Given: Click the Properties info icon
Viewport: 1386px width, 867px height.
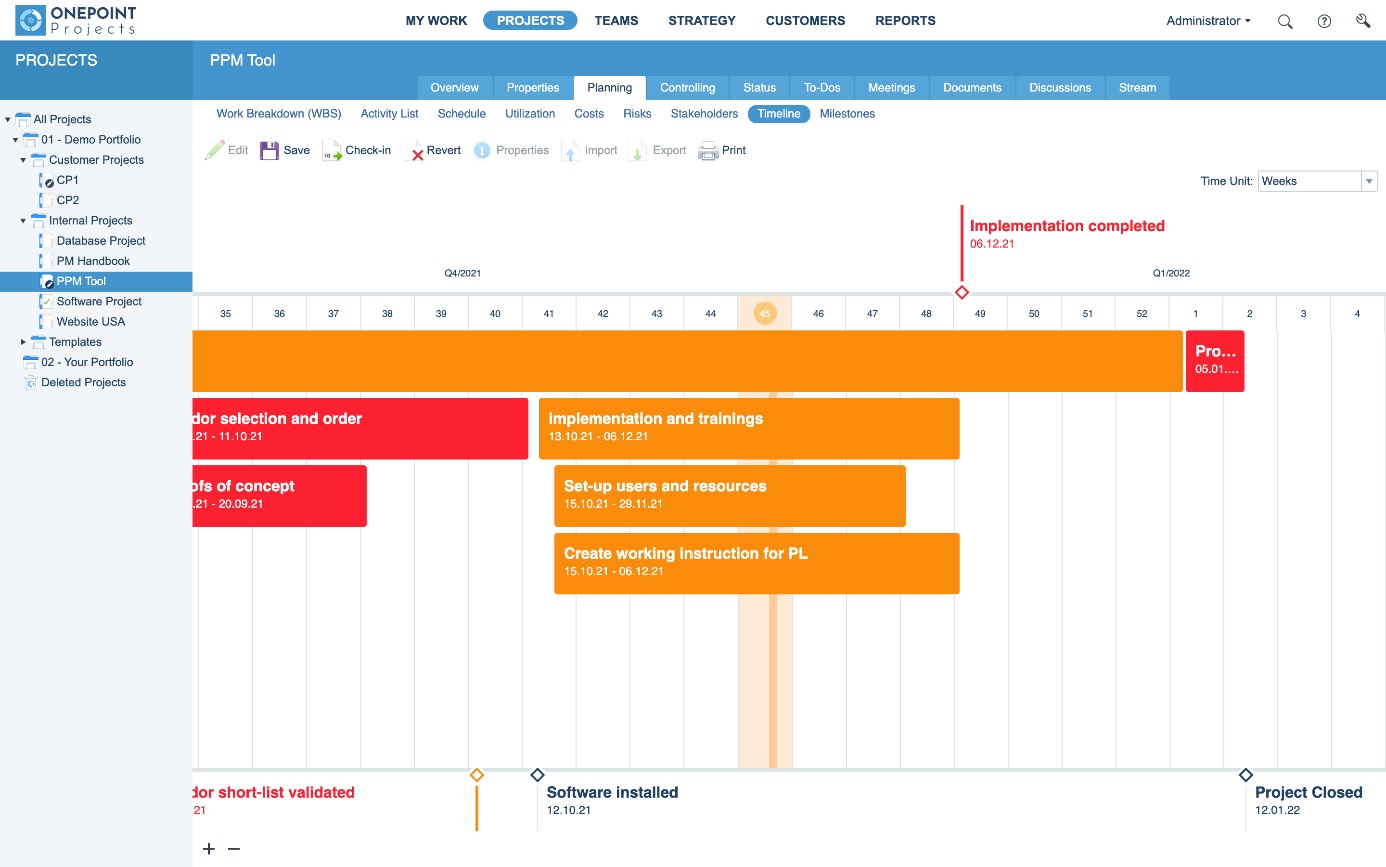Looking at the screenshot, I should pyautogui.click(x=482, y=150).
